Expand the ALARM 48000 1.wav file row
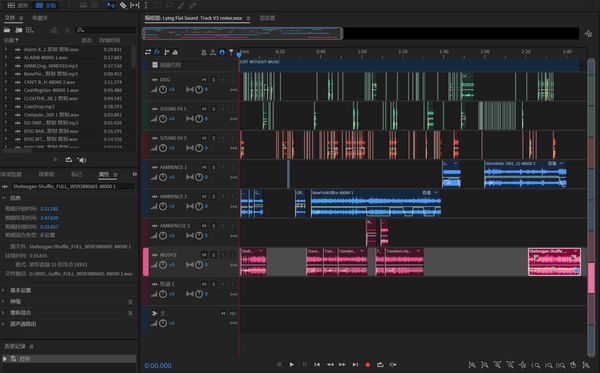The width and height of the screenshot is (600, 373). point(6,57)
